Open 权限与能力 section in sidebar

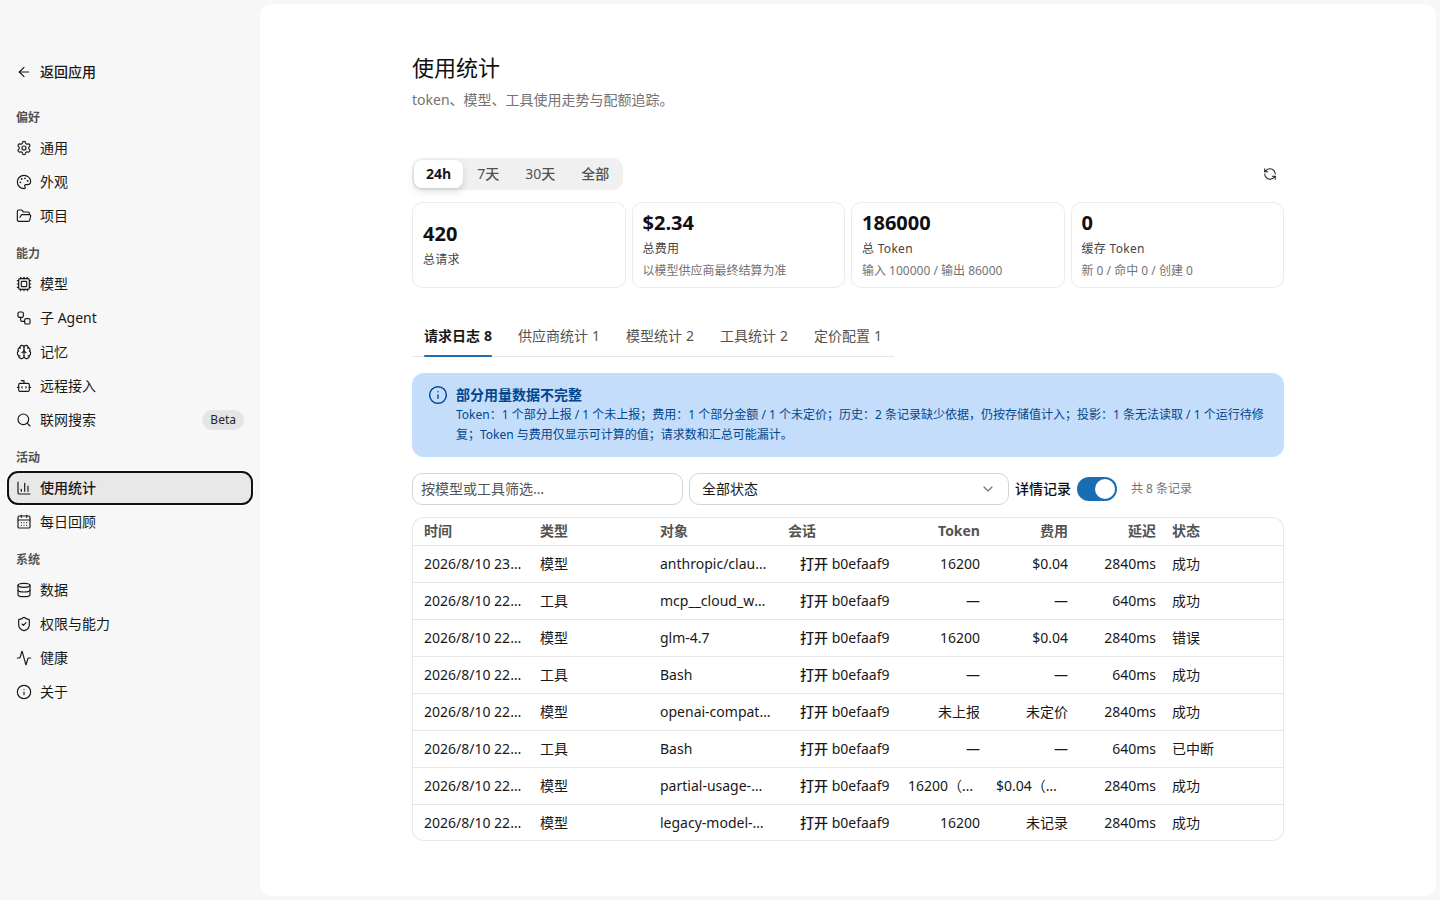click(130, 624)
